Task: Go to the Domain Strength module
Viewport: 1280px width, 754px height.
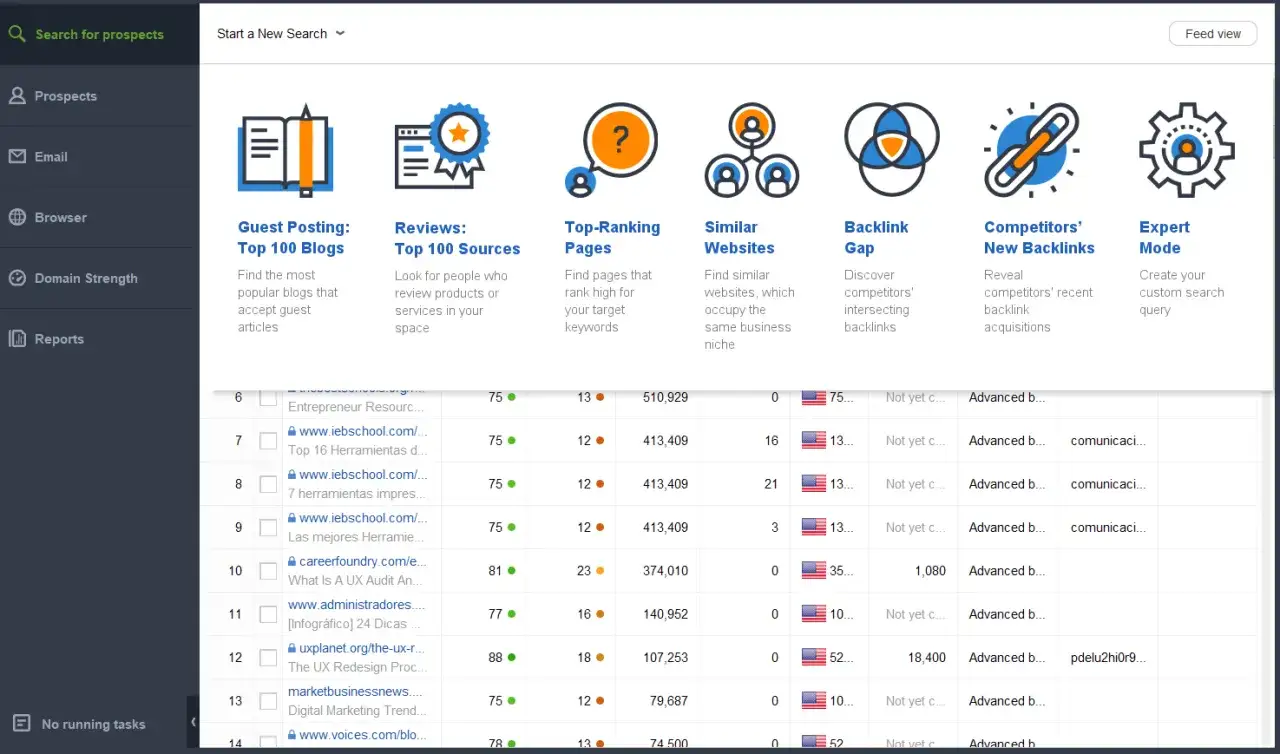Action: tap(86, 278)
